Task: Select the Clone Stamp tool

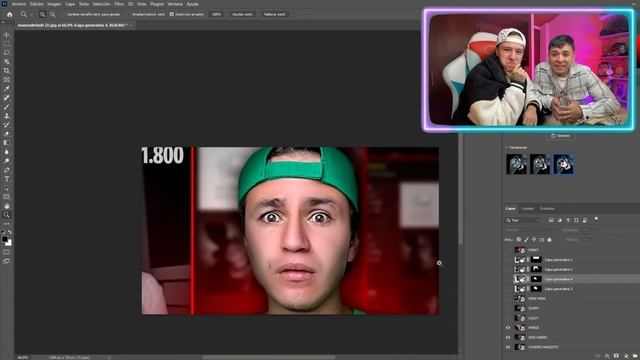Action: point(7,116)
